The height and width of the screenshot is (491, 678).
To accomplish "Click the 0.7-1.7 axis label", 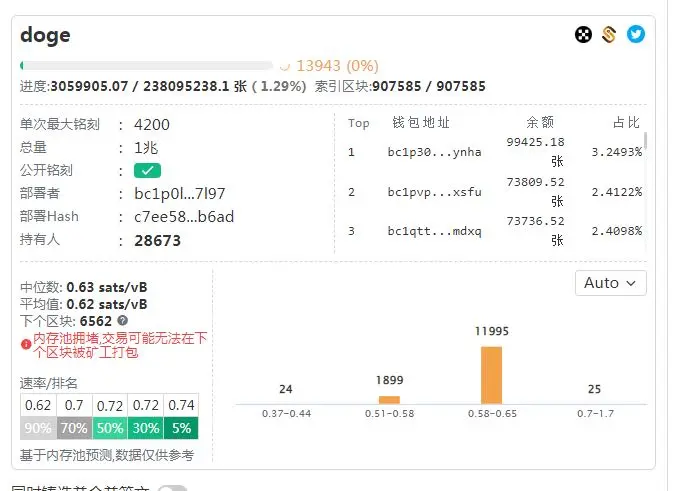I will point(595,414).
